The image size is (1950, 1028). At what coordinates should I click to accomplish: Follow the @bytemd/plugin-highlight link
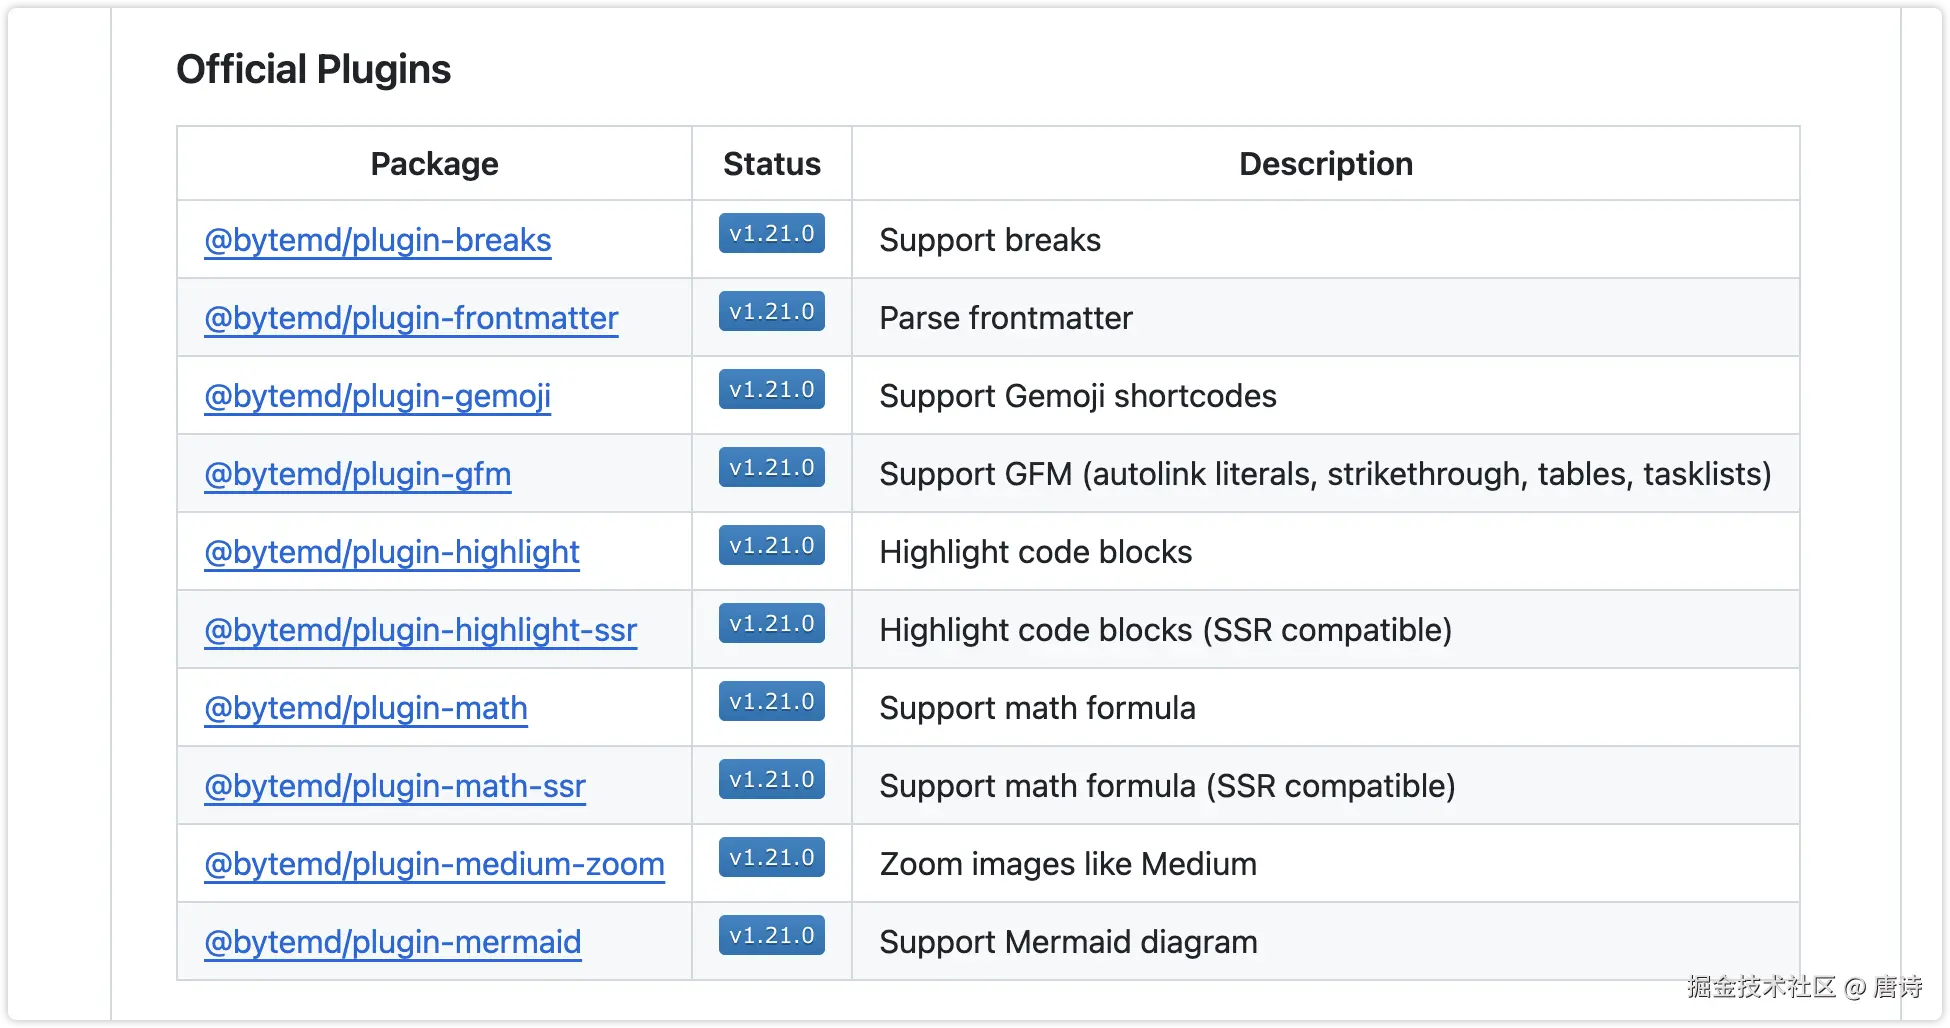391,552
